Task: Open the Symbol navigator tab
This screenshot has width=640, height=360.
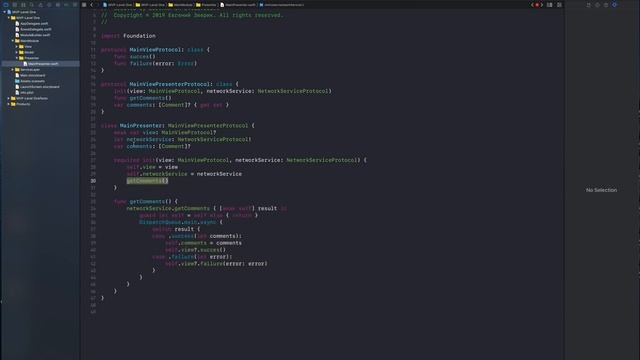Action: point(23,5)
